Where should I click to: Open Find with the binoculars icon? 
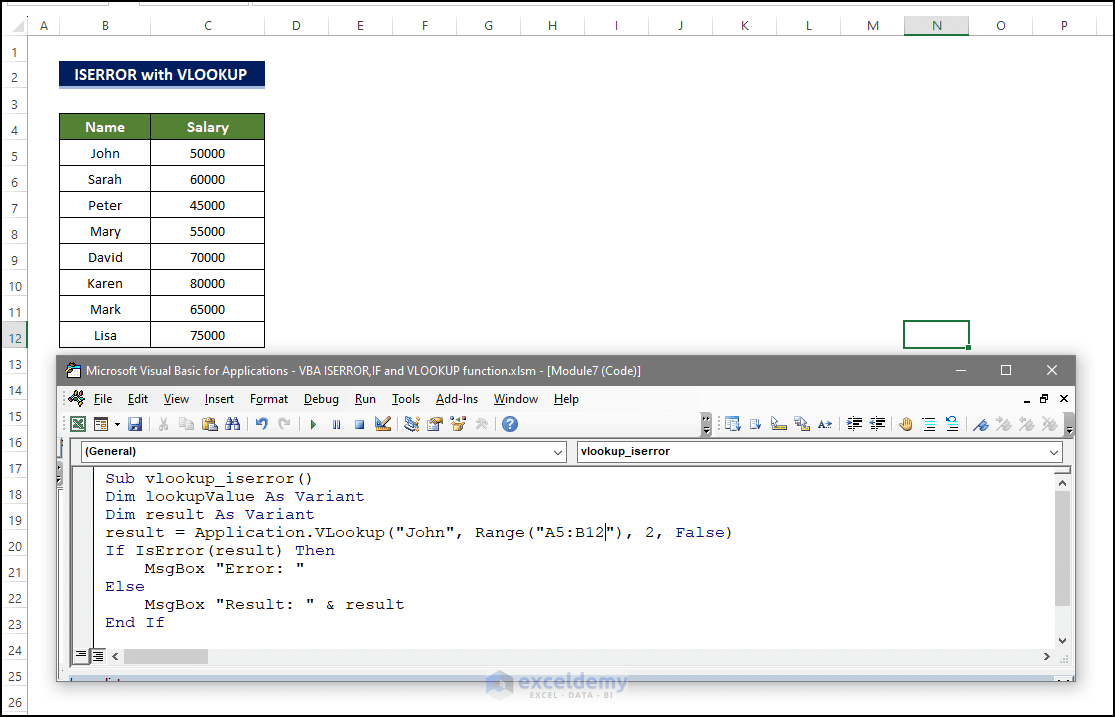(x=233, y=425)
